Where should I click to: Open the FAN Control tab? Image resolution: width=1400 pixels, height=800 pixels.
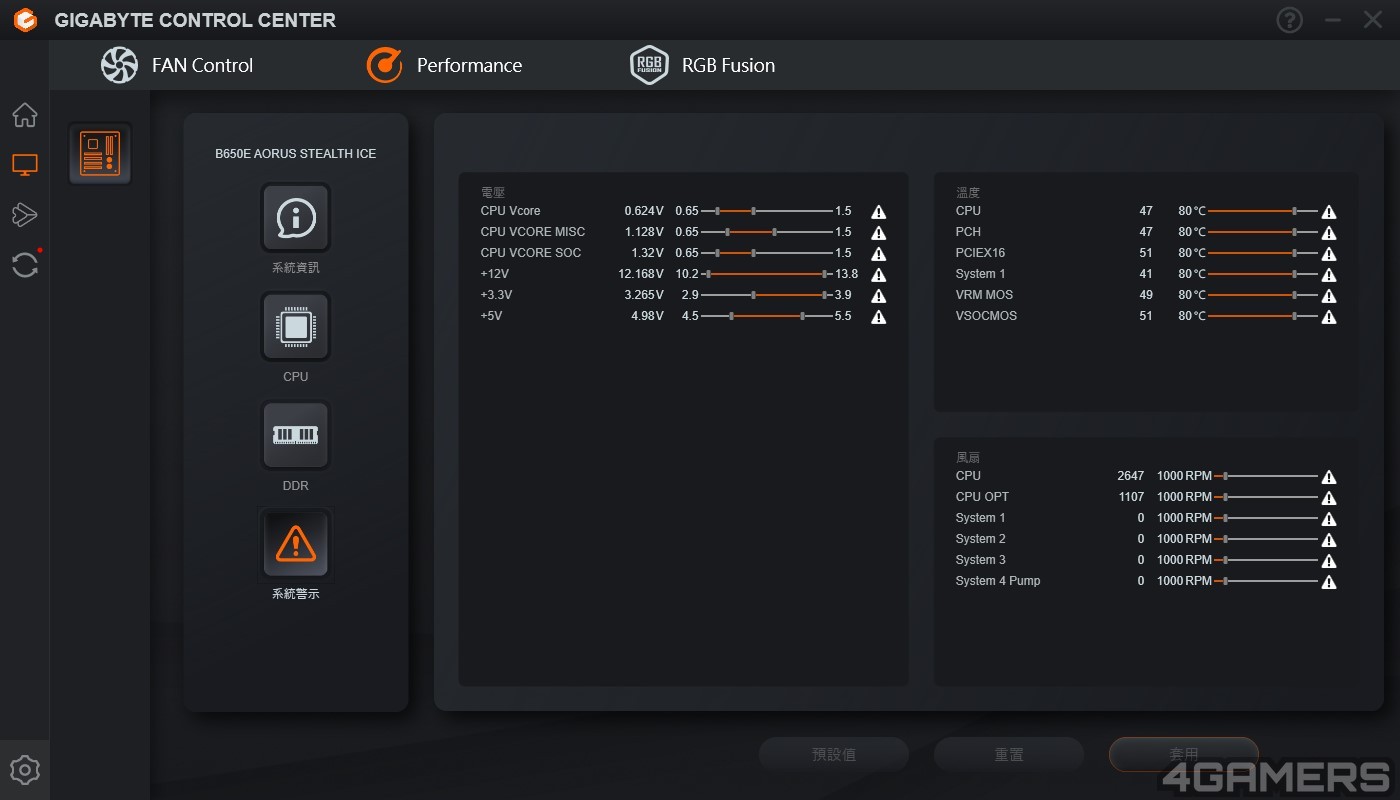(x=177, y=65)
